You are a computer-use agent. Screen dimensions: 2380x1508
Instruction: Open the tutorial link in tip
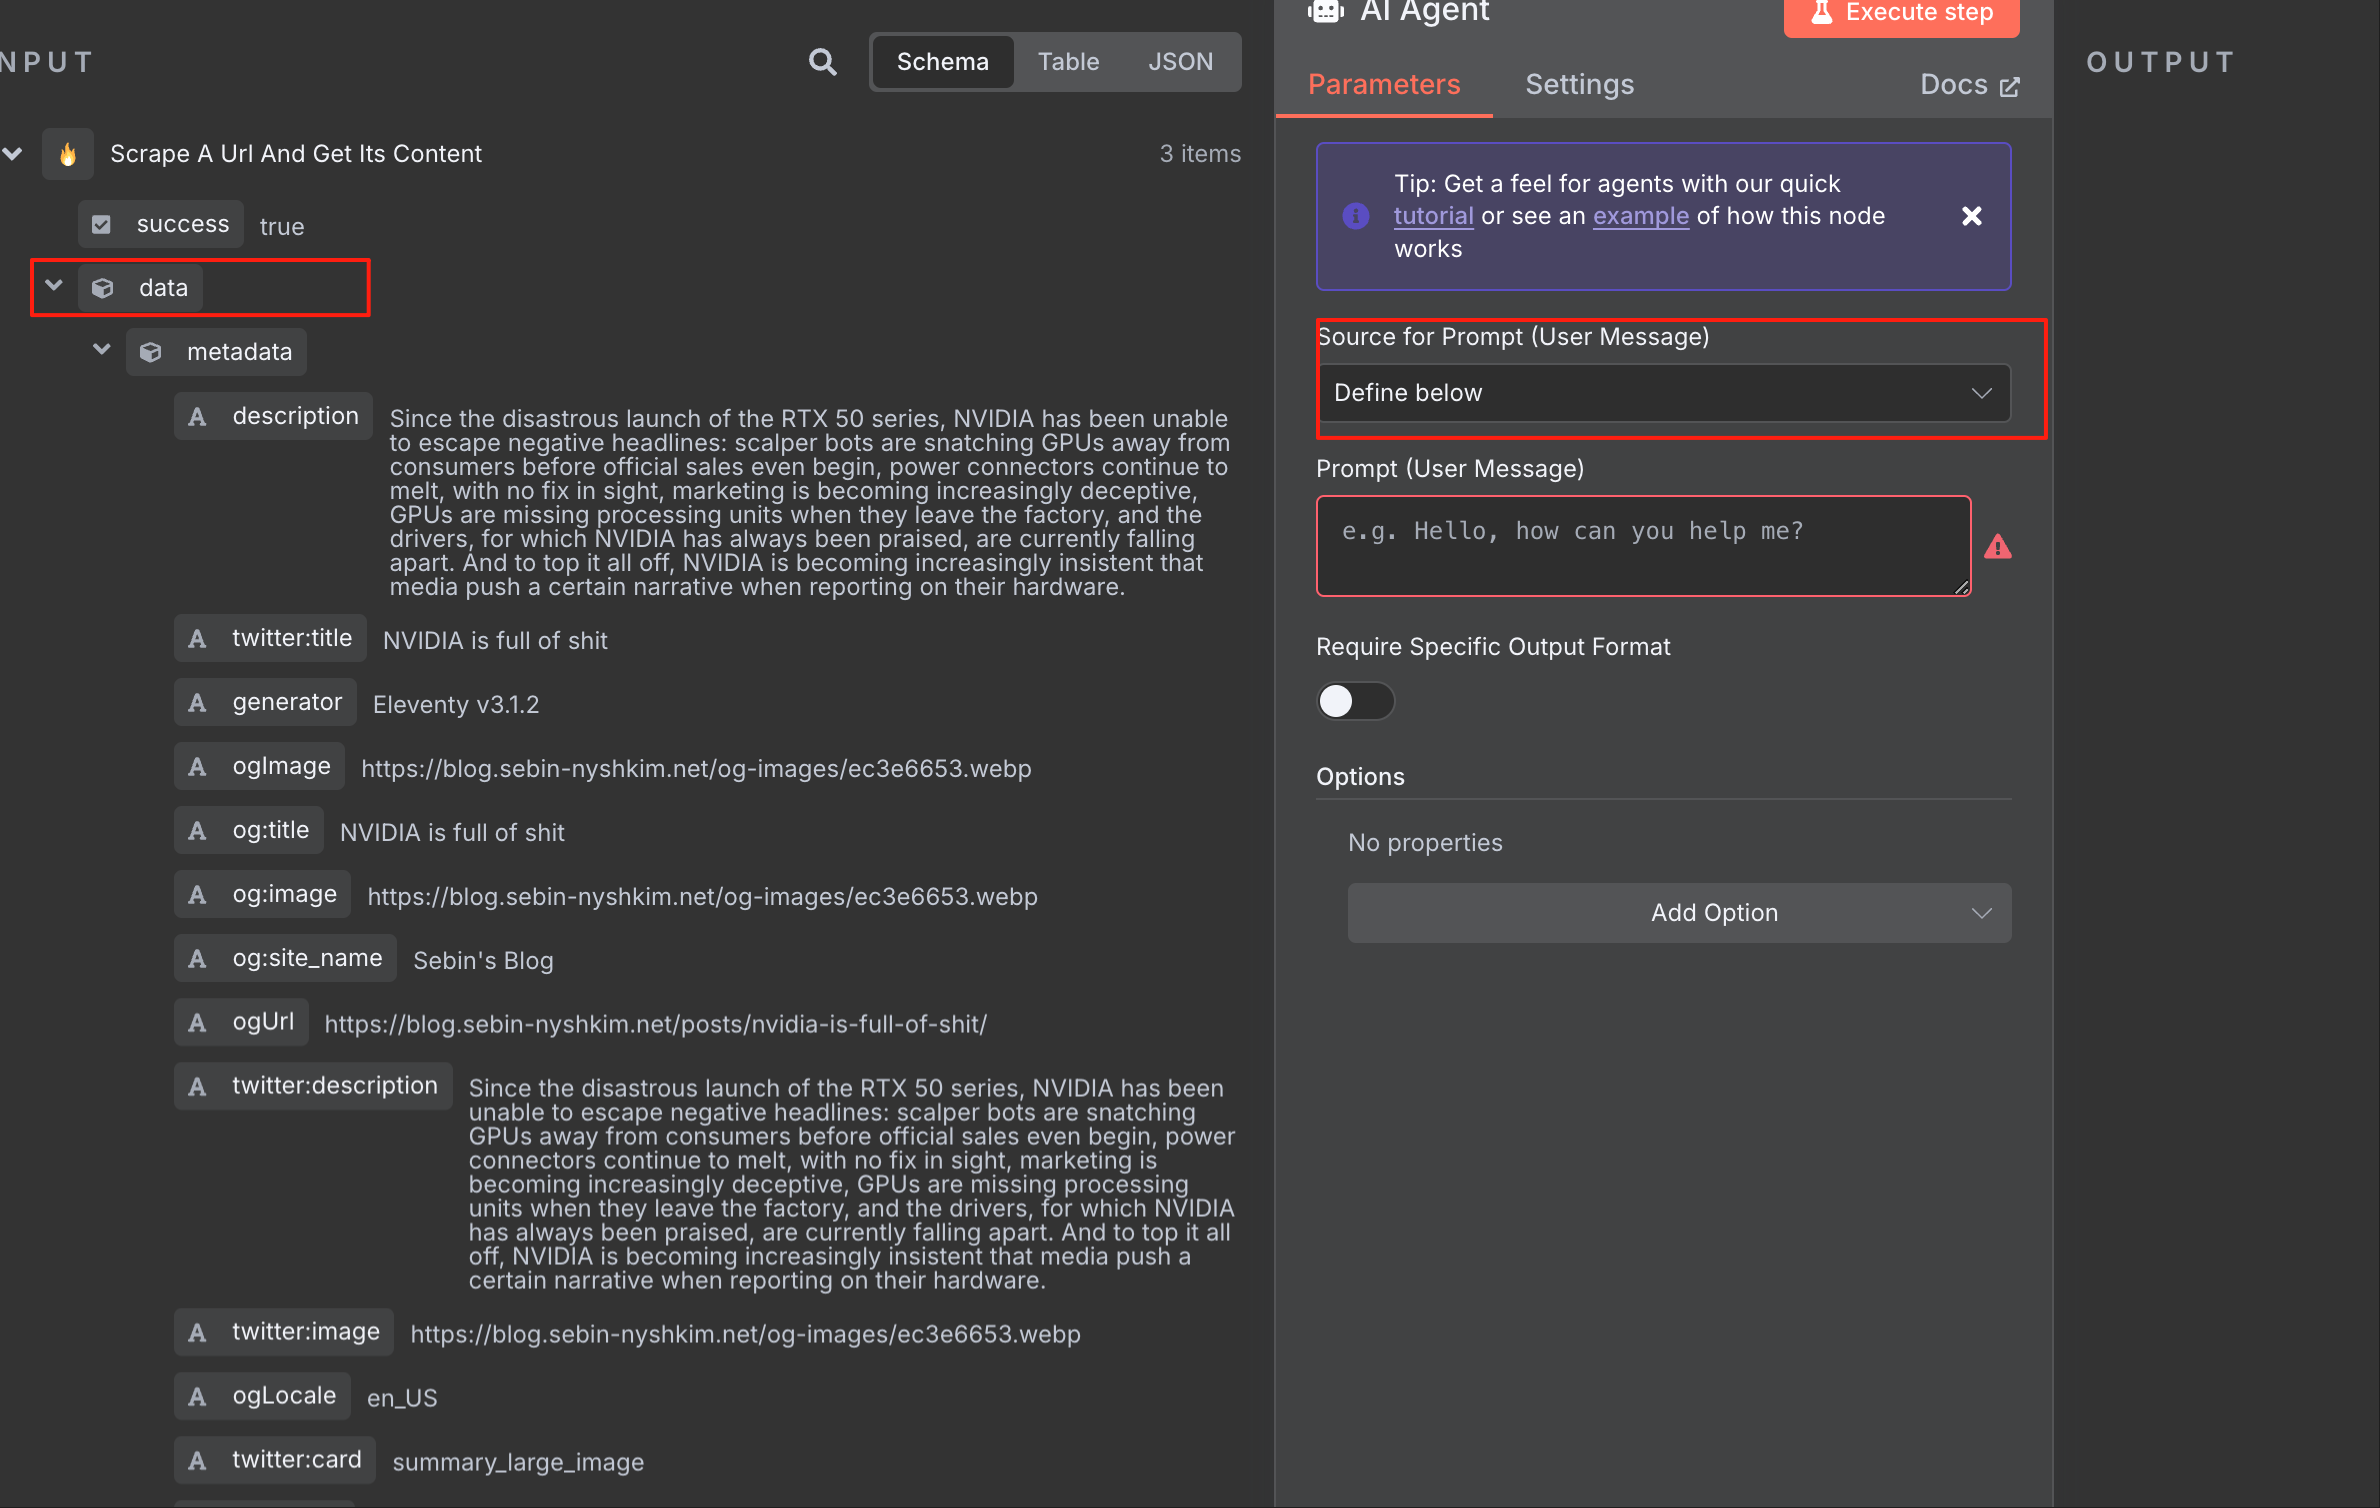click(1432, 216)
